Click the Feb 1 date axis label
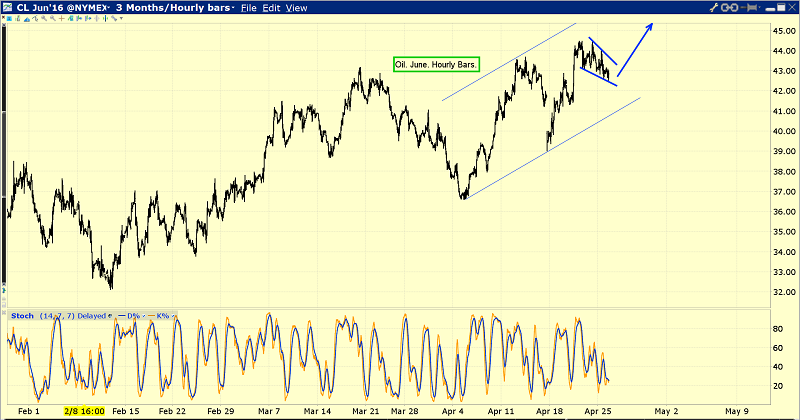This screenshot has height=420, width=800. pyautogui.click(x=29, y=411)
